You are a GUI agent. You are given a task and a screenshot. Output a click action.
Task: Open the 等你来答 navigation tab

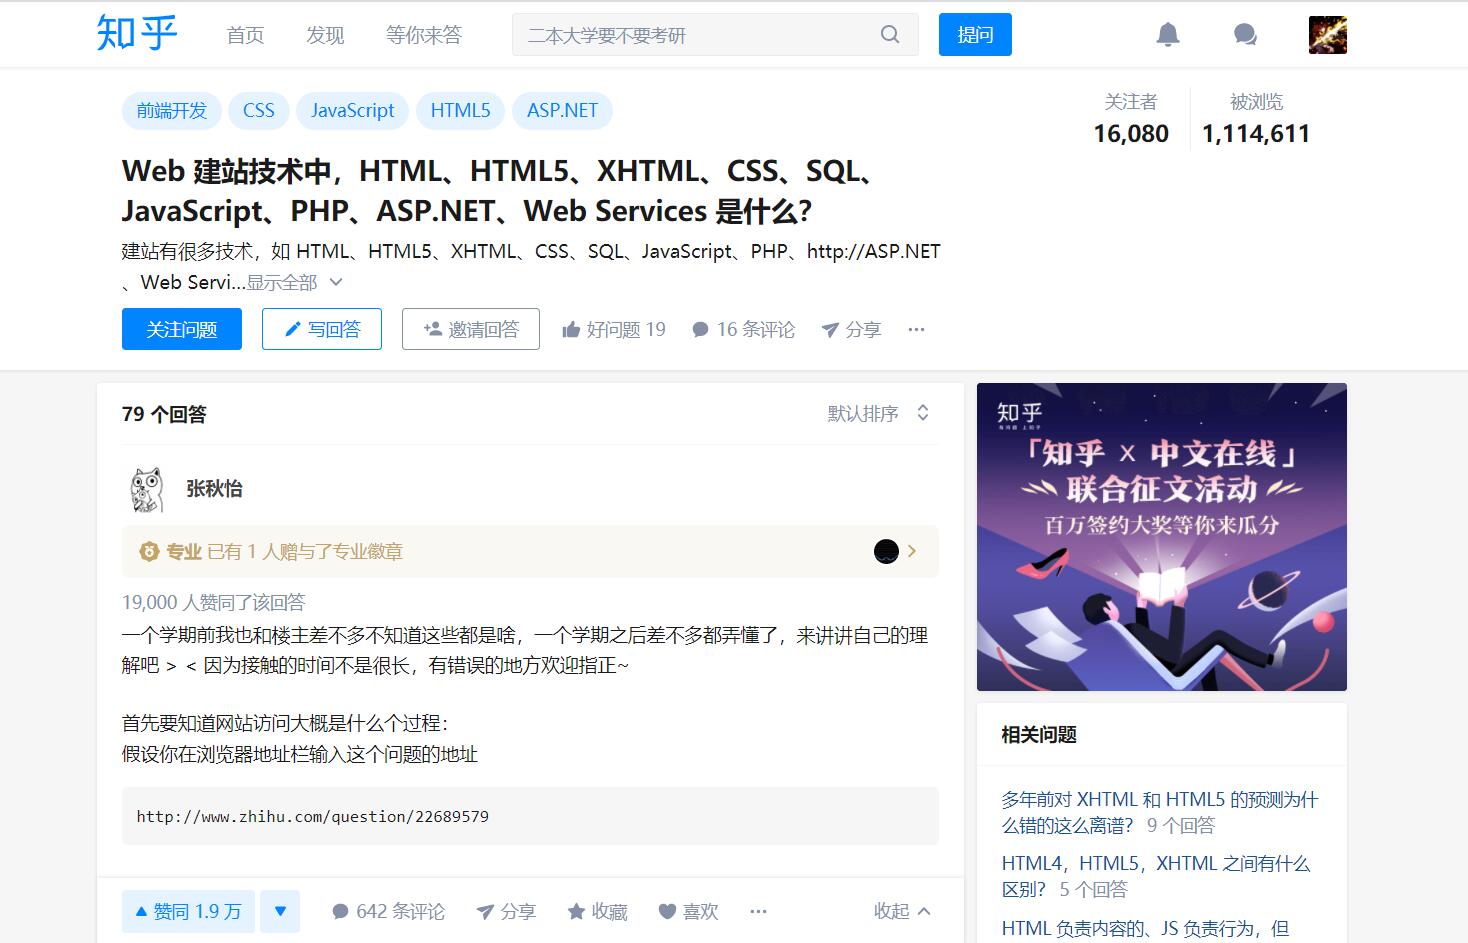tap(423, 35)
